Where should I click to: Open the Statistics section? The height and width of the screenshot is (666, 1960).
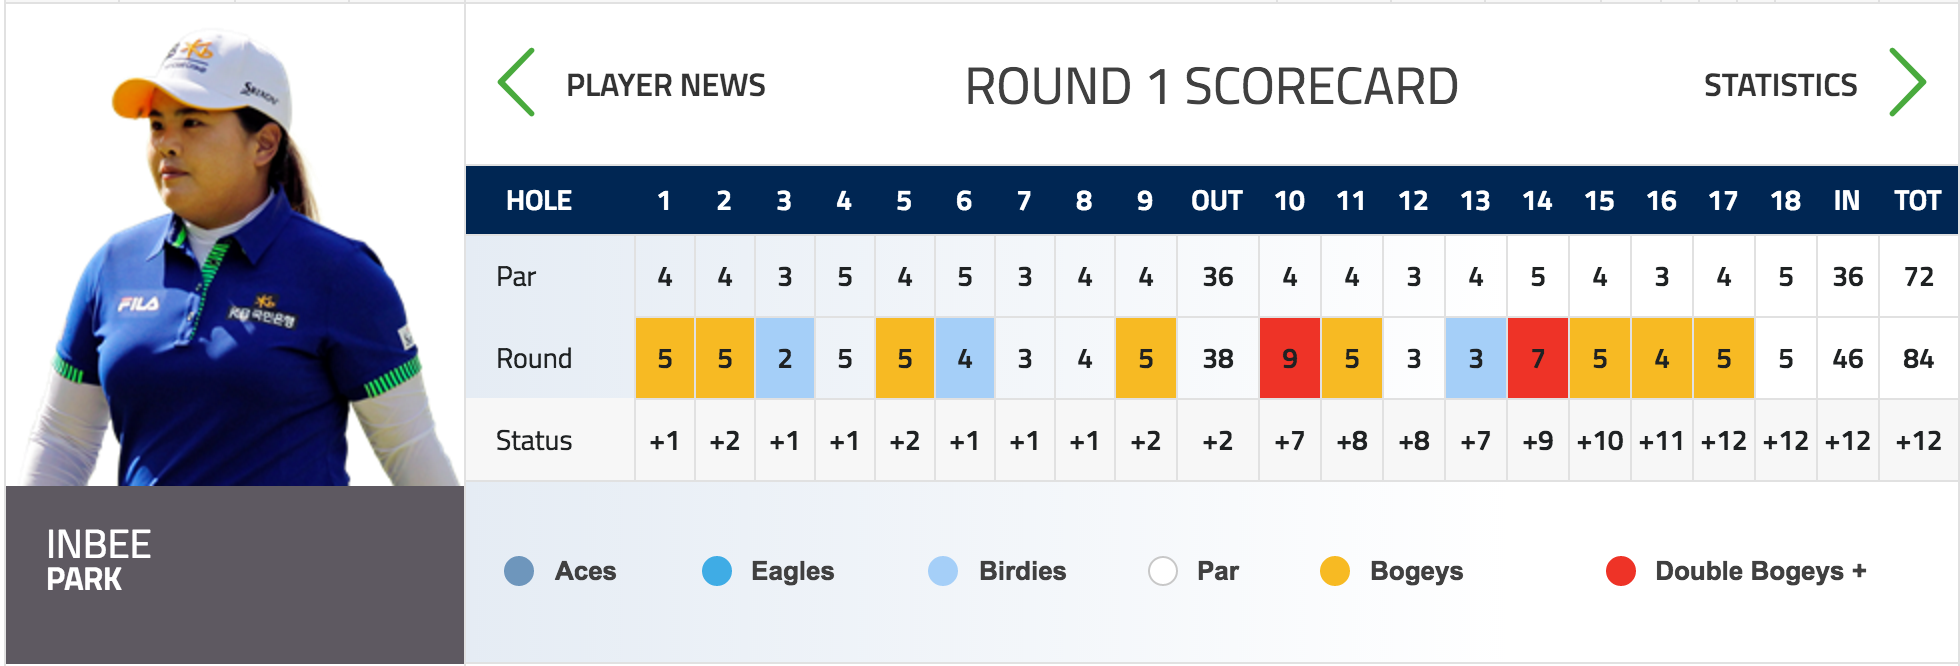click(1780, 85)
